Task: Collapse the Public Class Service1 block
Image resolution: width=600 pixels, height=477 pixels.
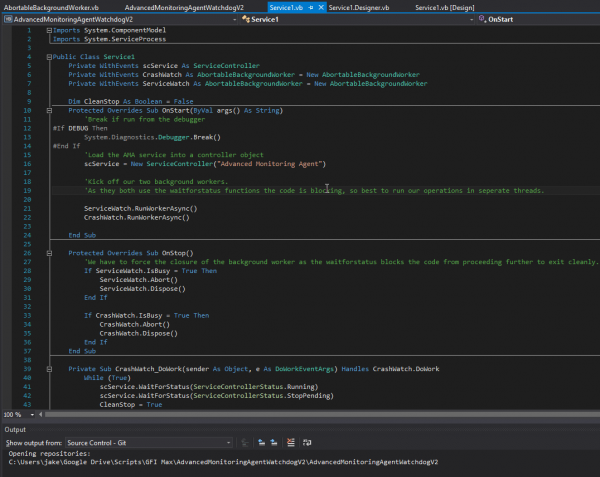Action: (50, 57)
